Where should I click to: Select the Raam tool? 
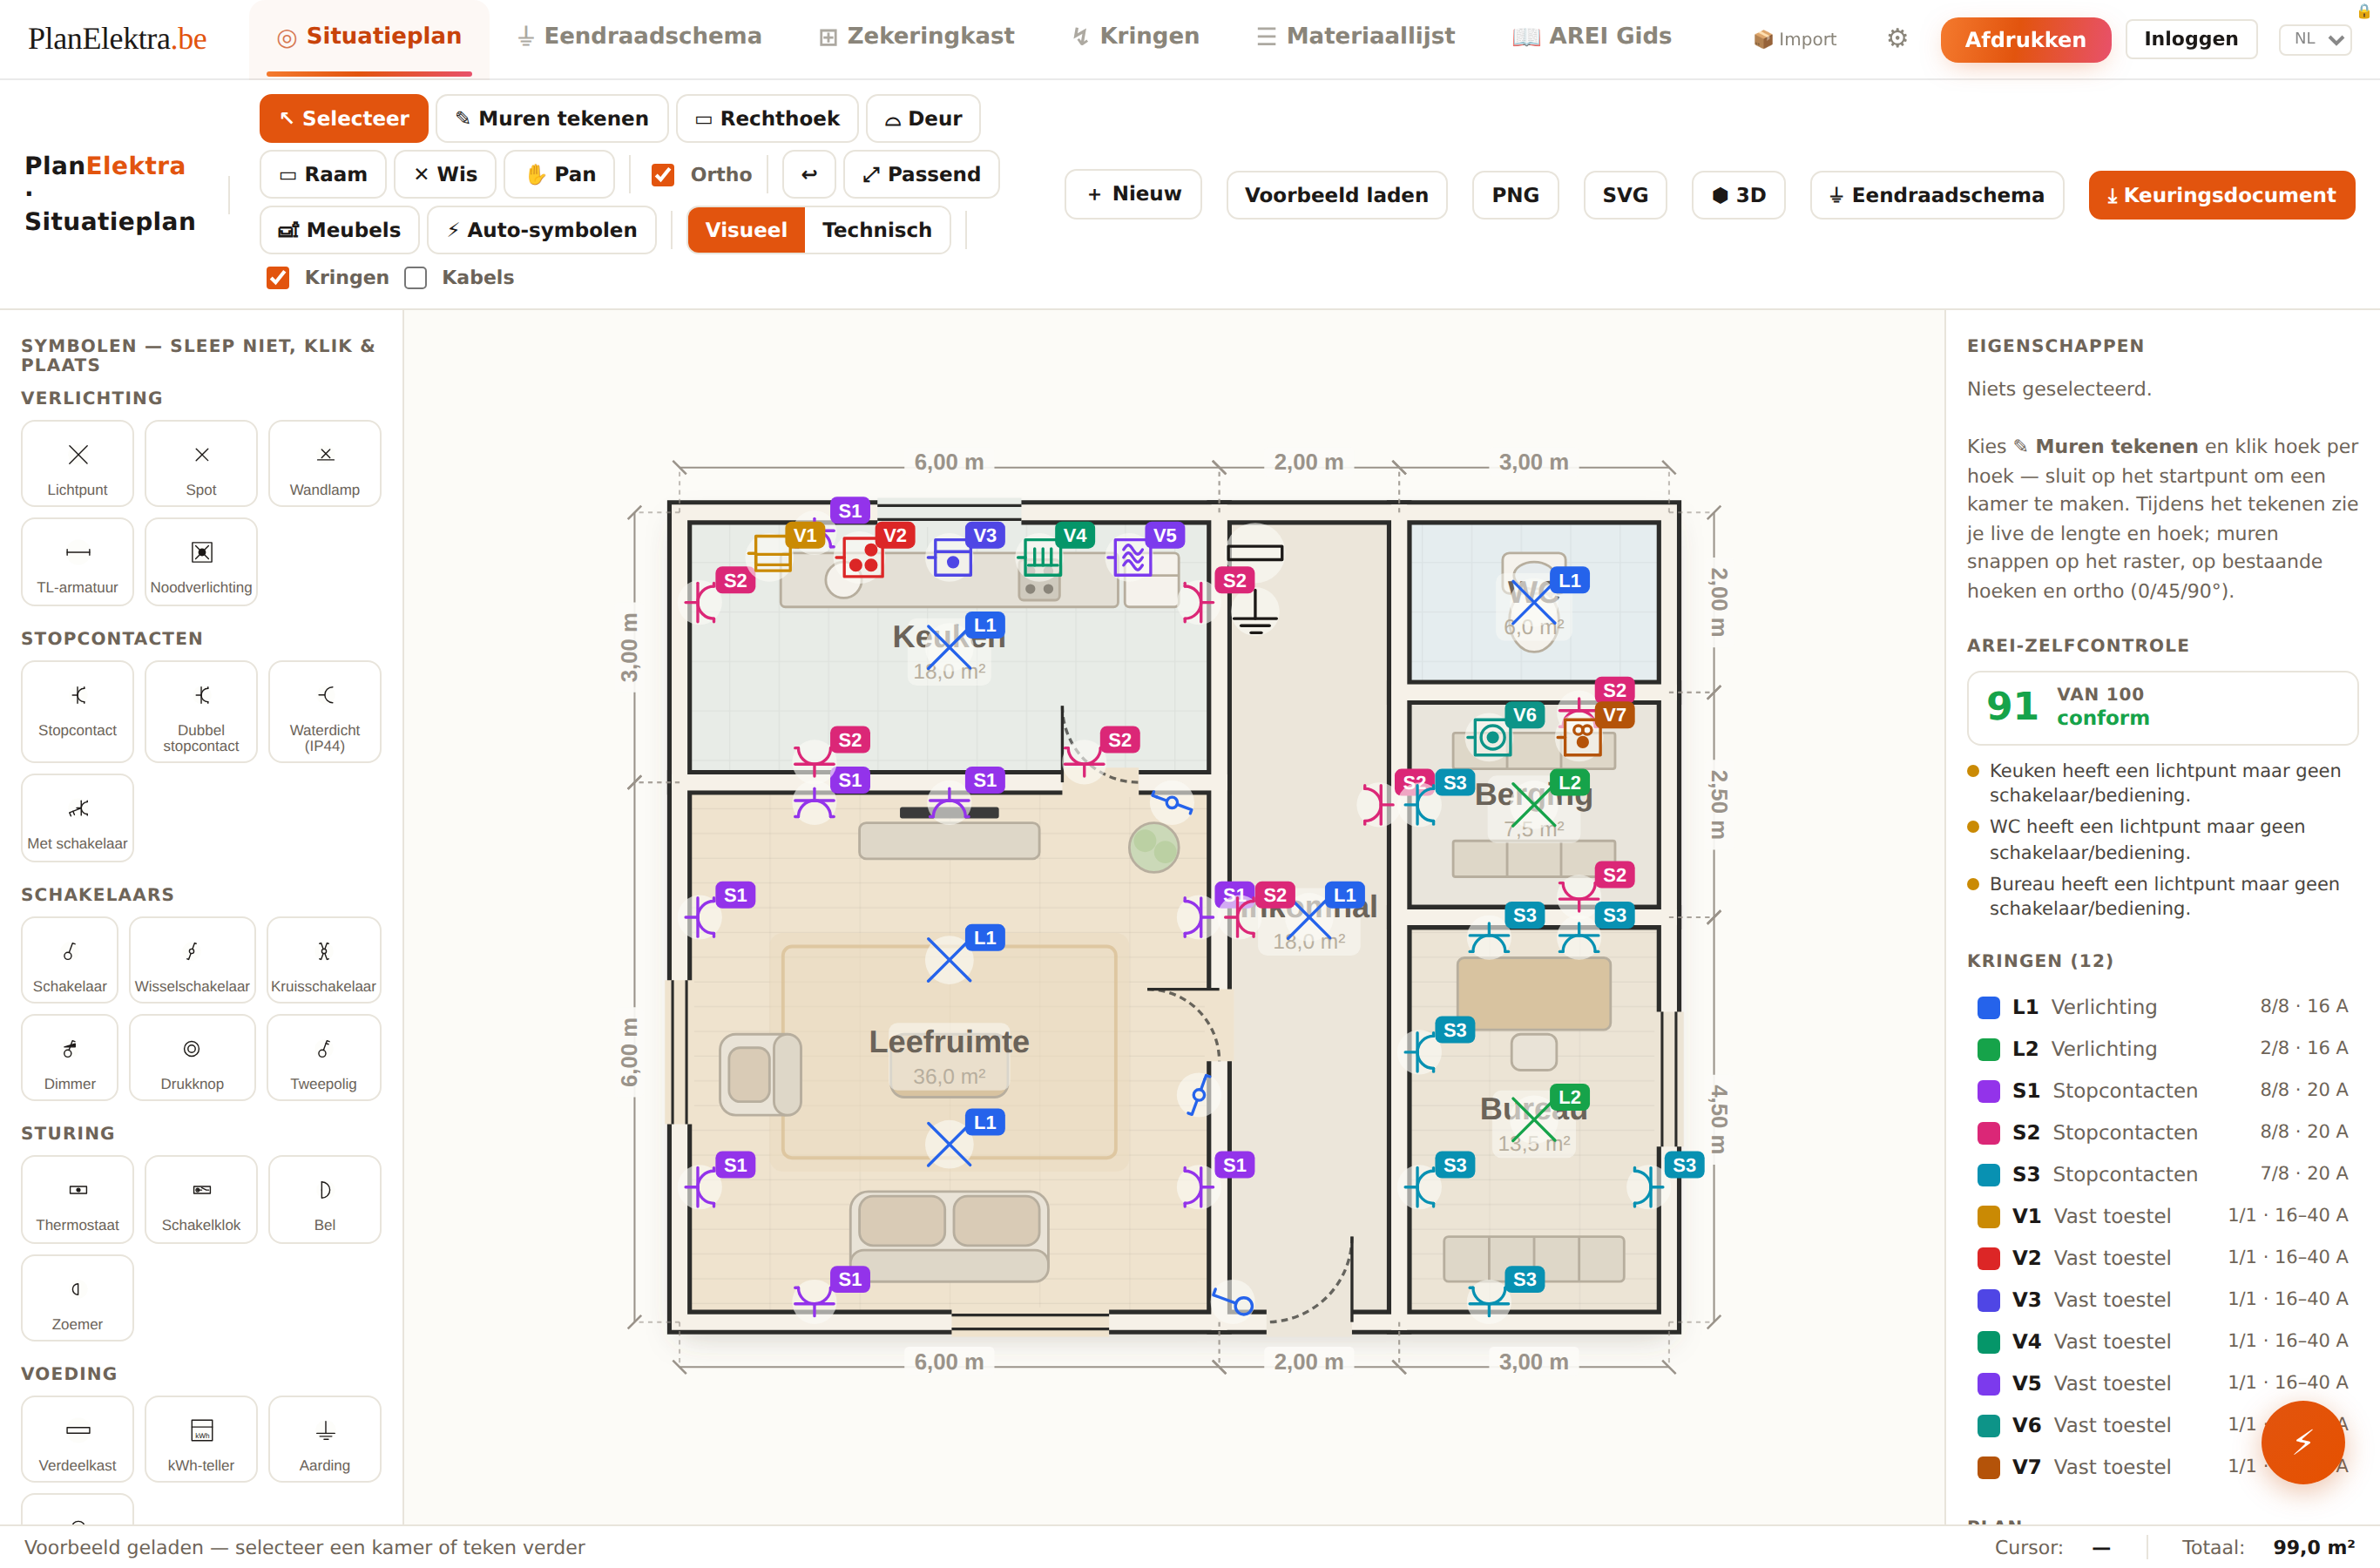pyautogui.click(x=323, y=174)
